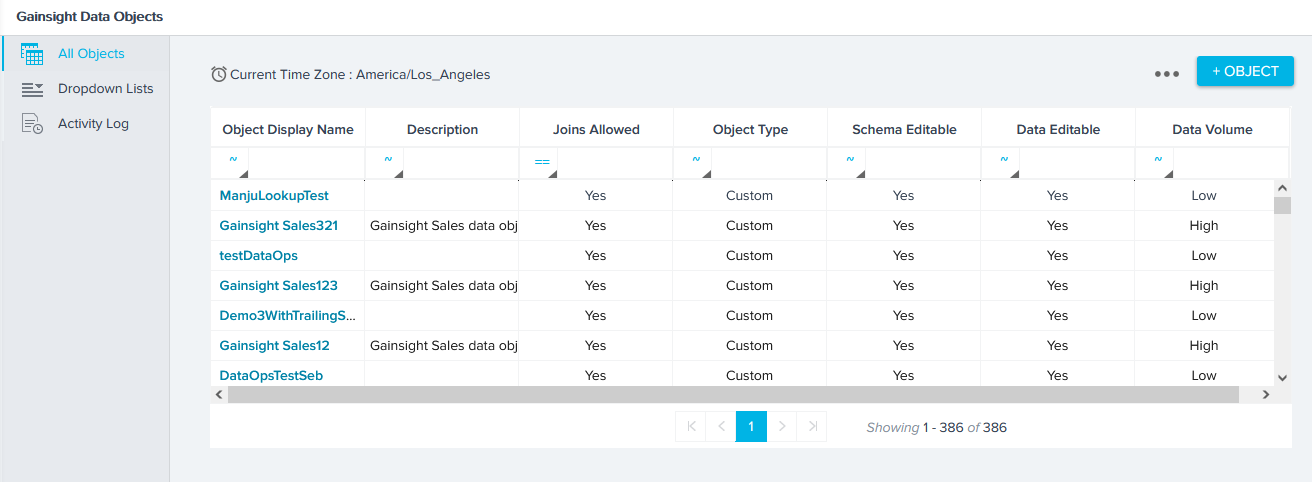Go to last page of results
The height and width of the screenshot is (482, 1312).
coord(812,426)
